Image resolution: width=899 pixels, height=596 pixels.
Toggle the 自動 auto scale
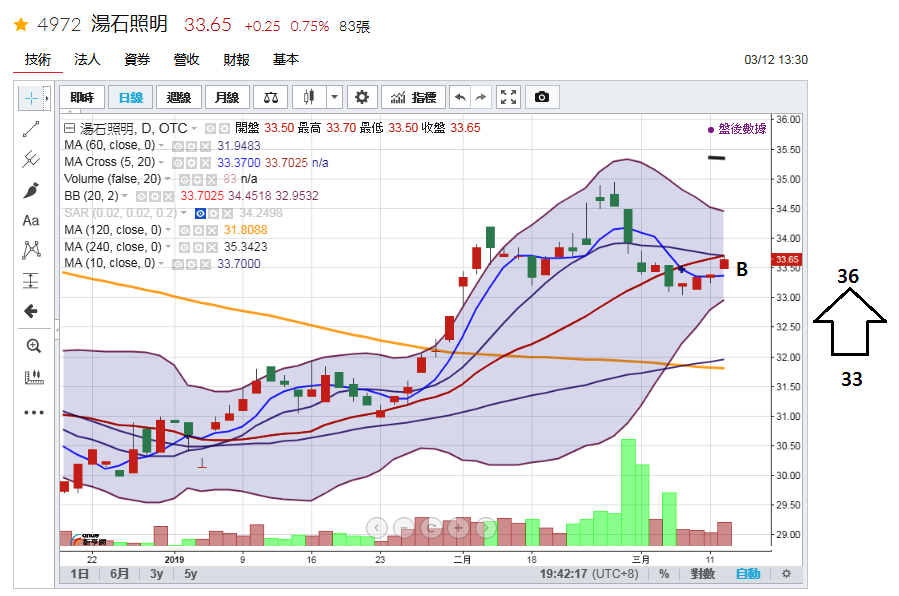click(x=748, y=574)
